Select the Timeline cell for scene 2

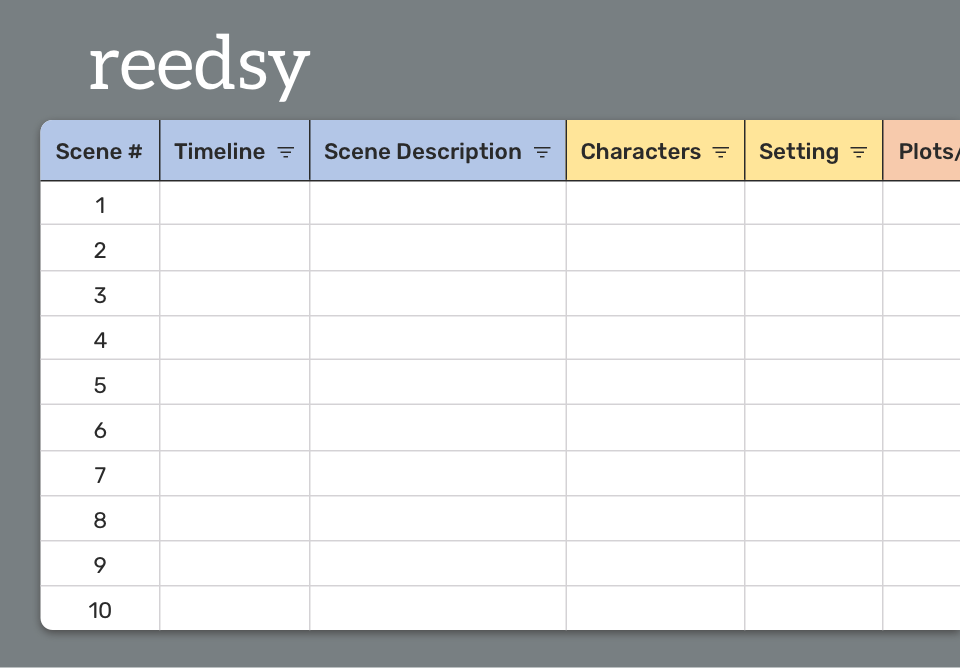click(235, 250)
